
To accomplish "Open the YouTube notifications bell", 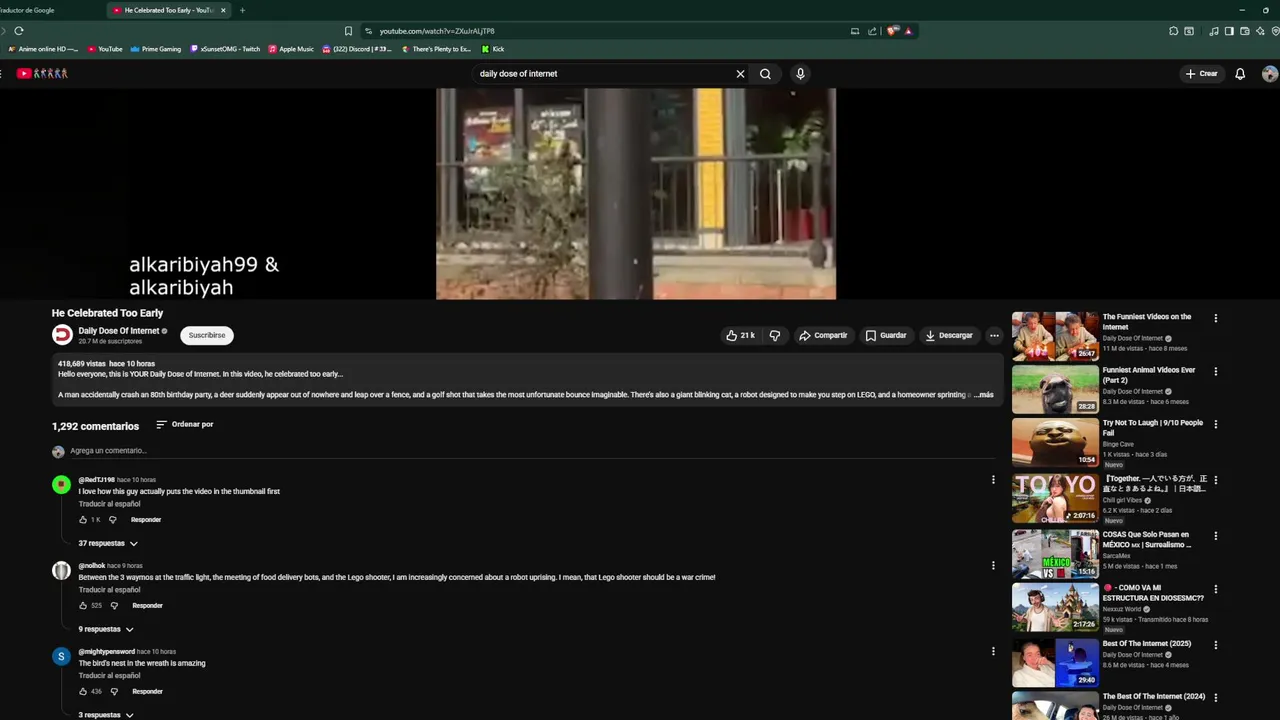I will [1240, 74].
